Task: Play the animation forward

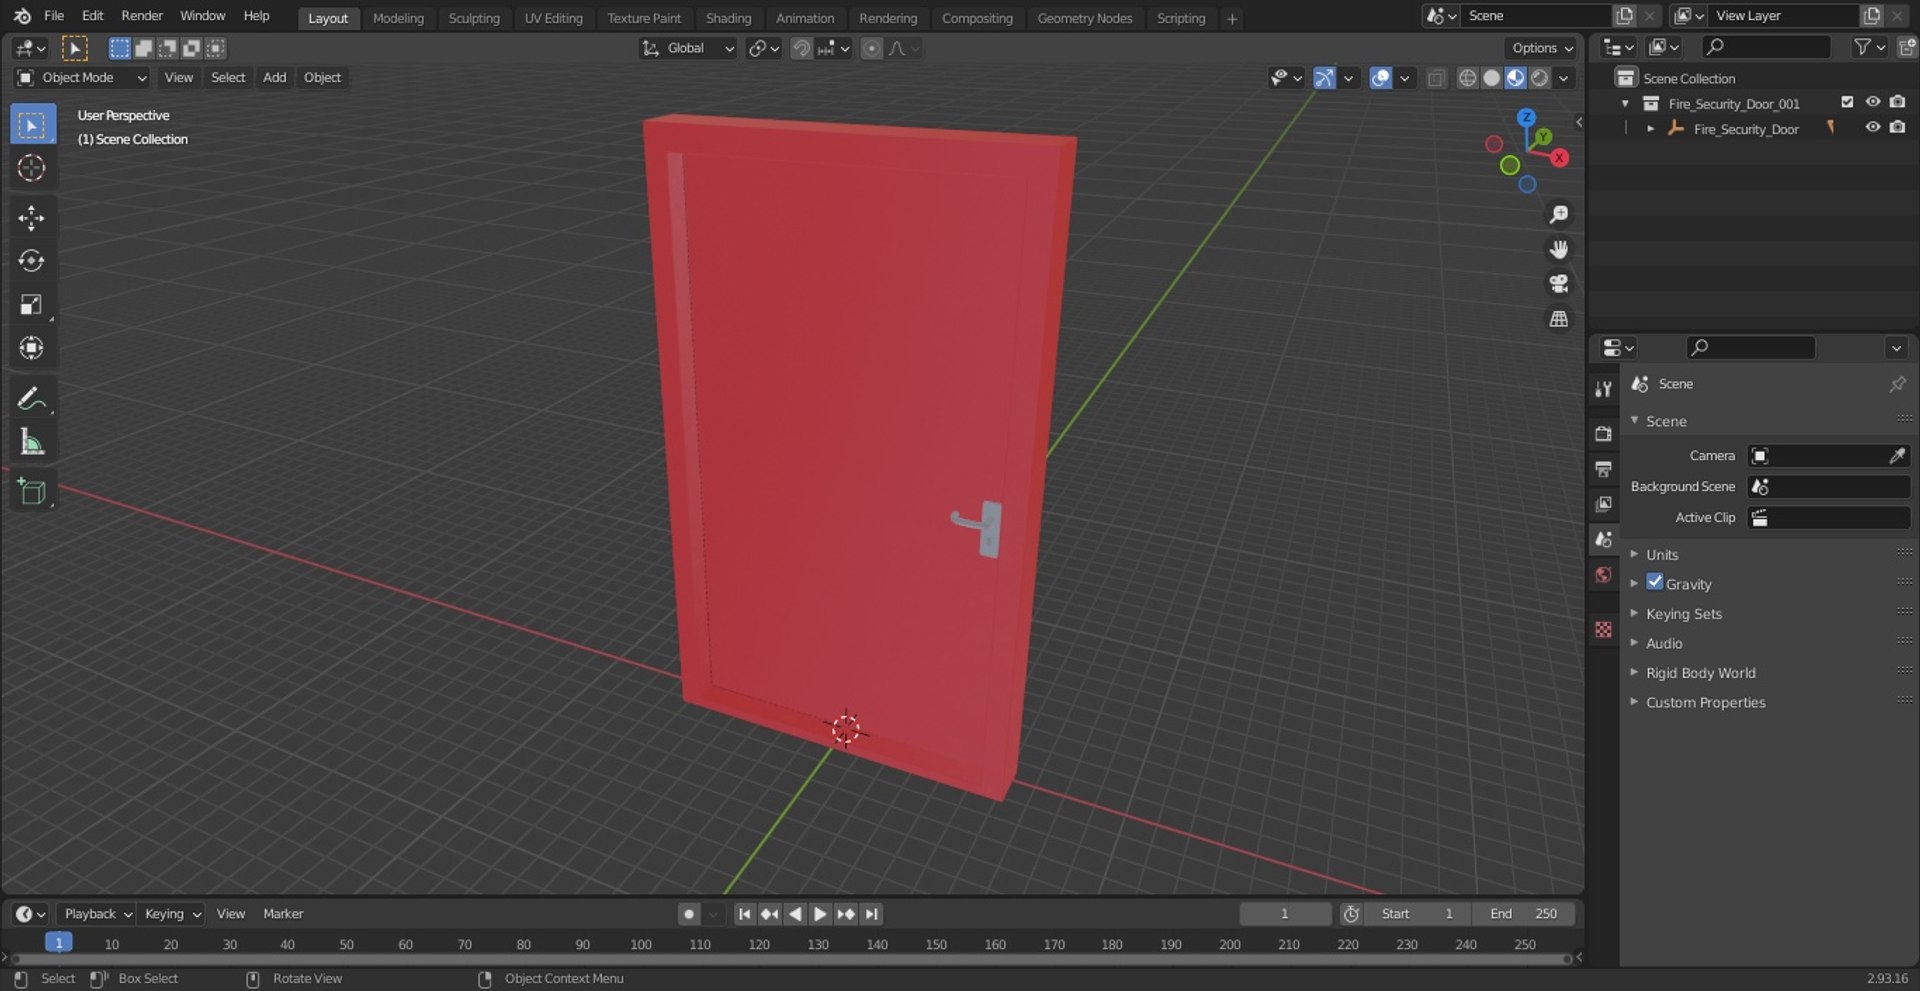Action: click(x=820, y=914)
